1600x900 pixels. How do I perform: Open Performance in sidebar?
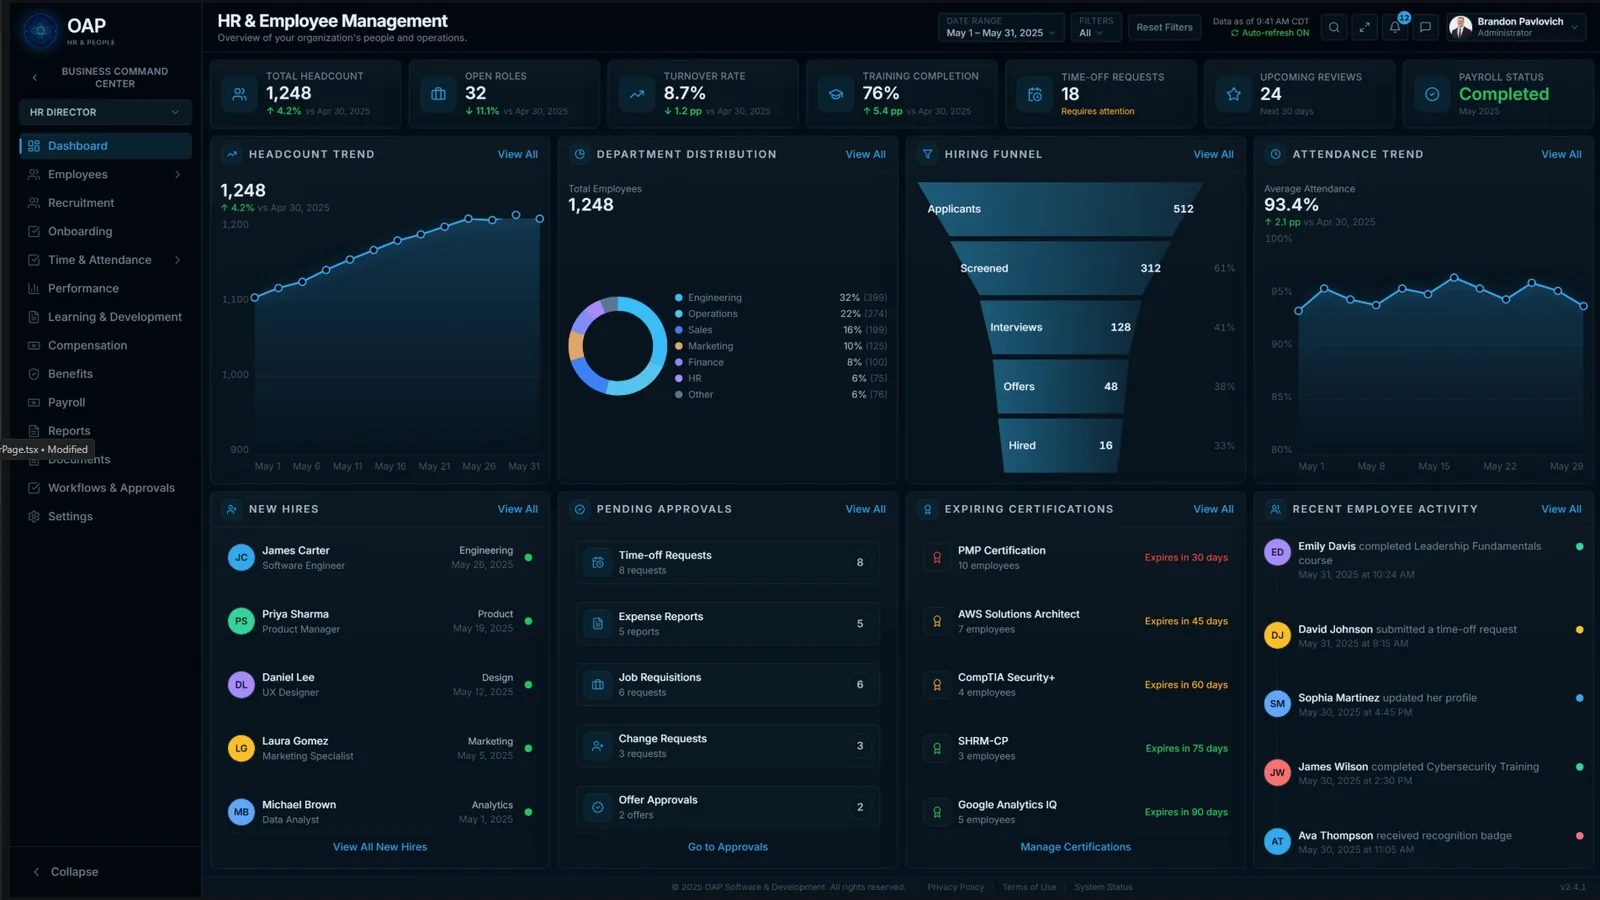click(x=106, y=289)
